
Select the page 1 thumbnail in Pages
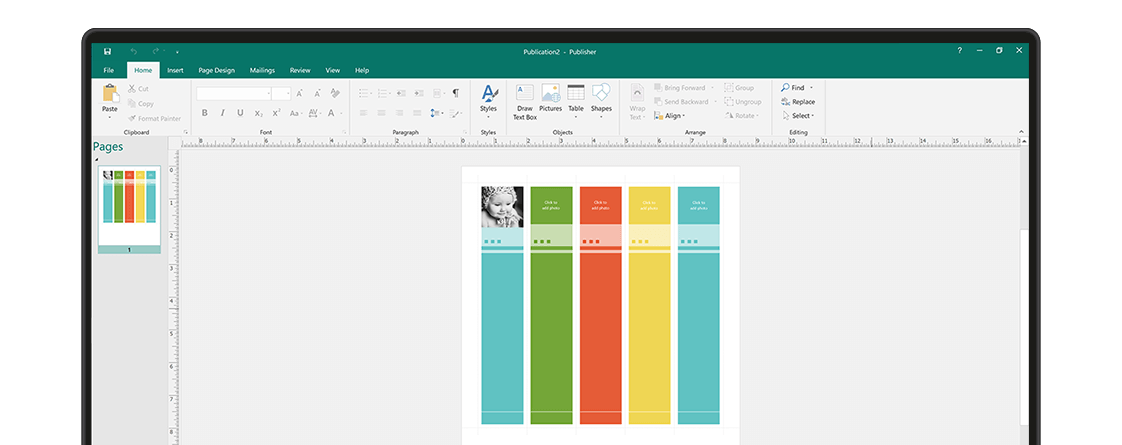[129, 206]
